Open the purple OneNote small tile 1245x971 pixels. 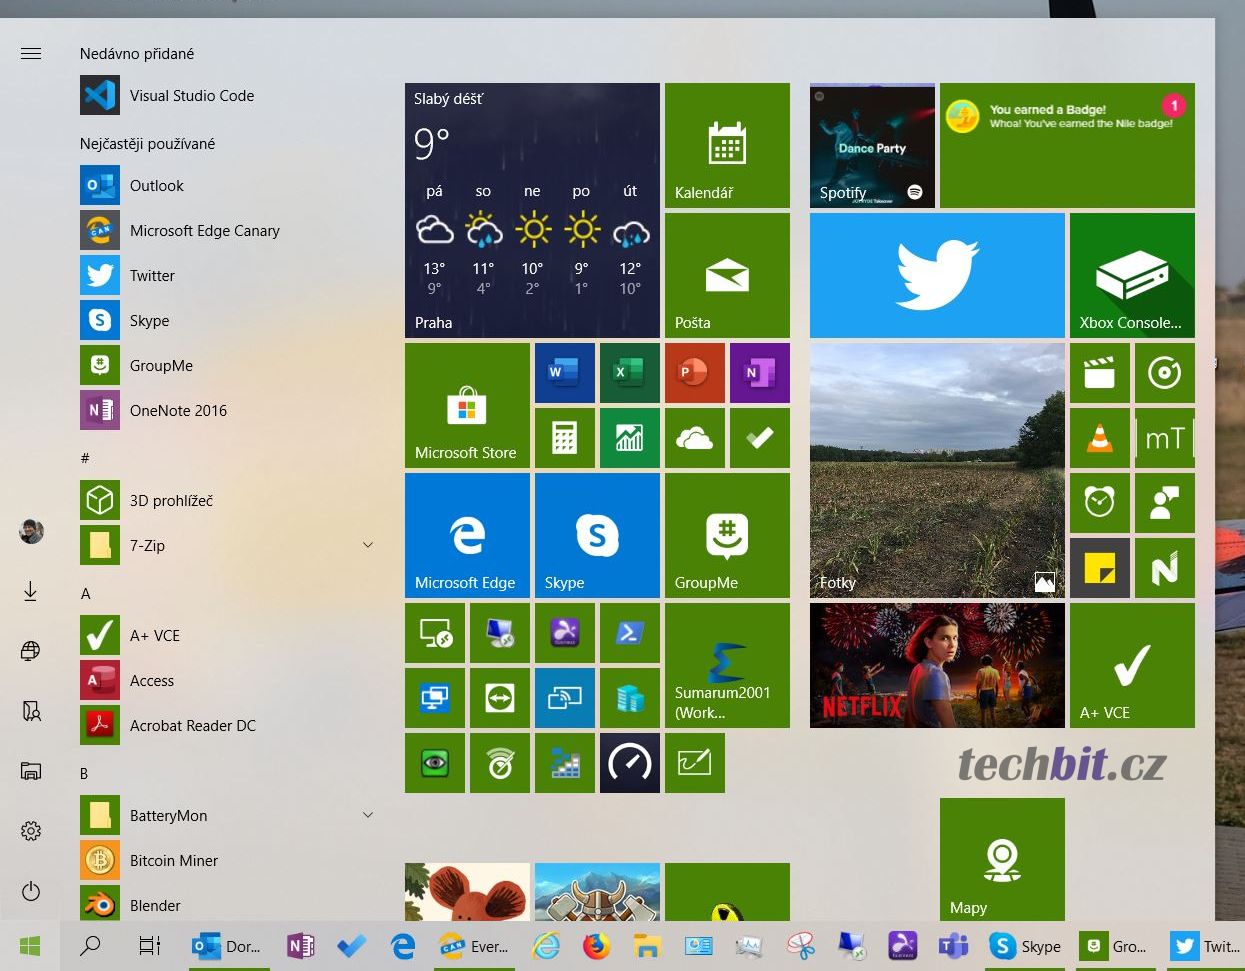tap(760, 373)
